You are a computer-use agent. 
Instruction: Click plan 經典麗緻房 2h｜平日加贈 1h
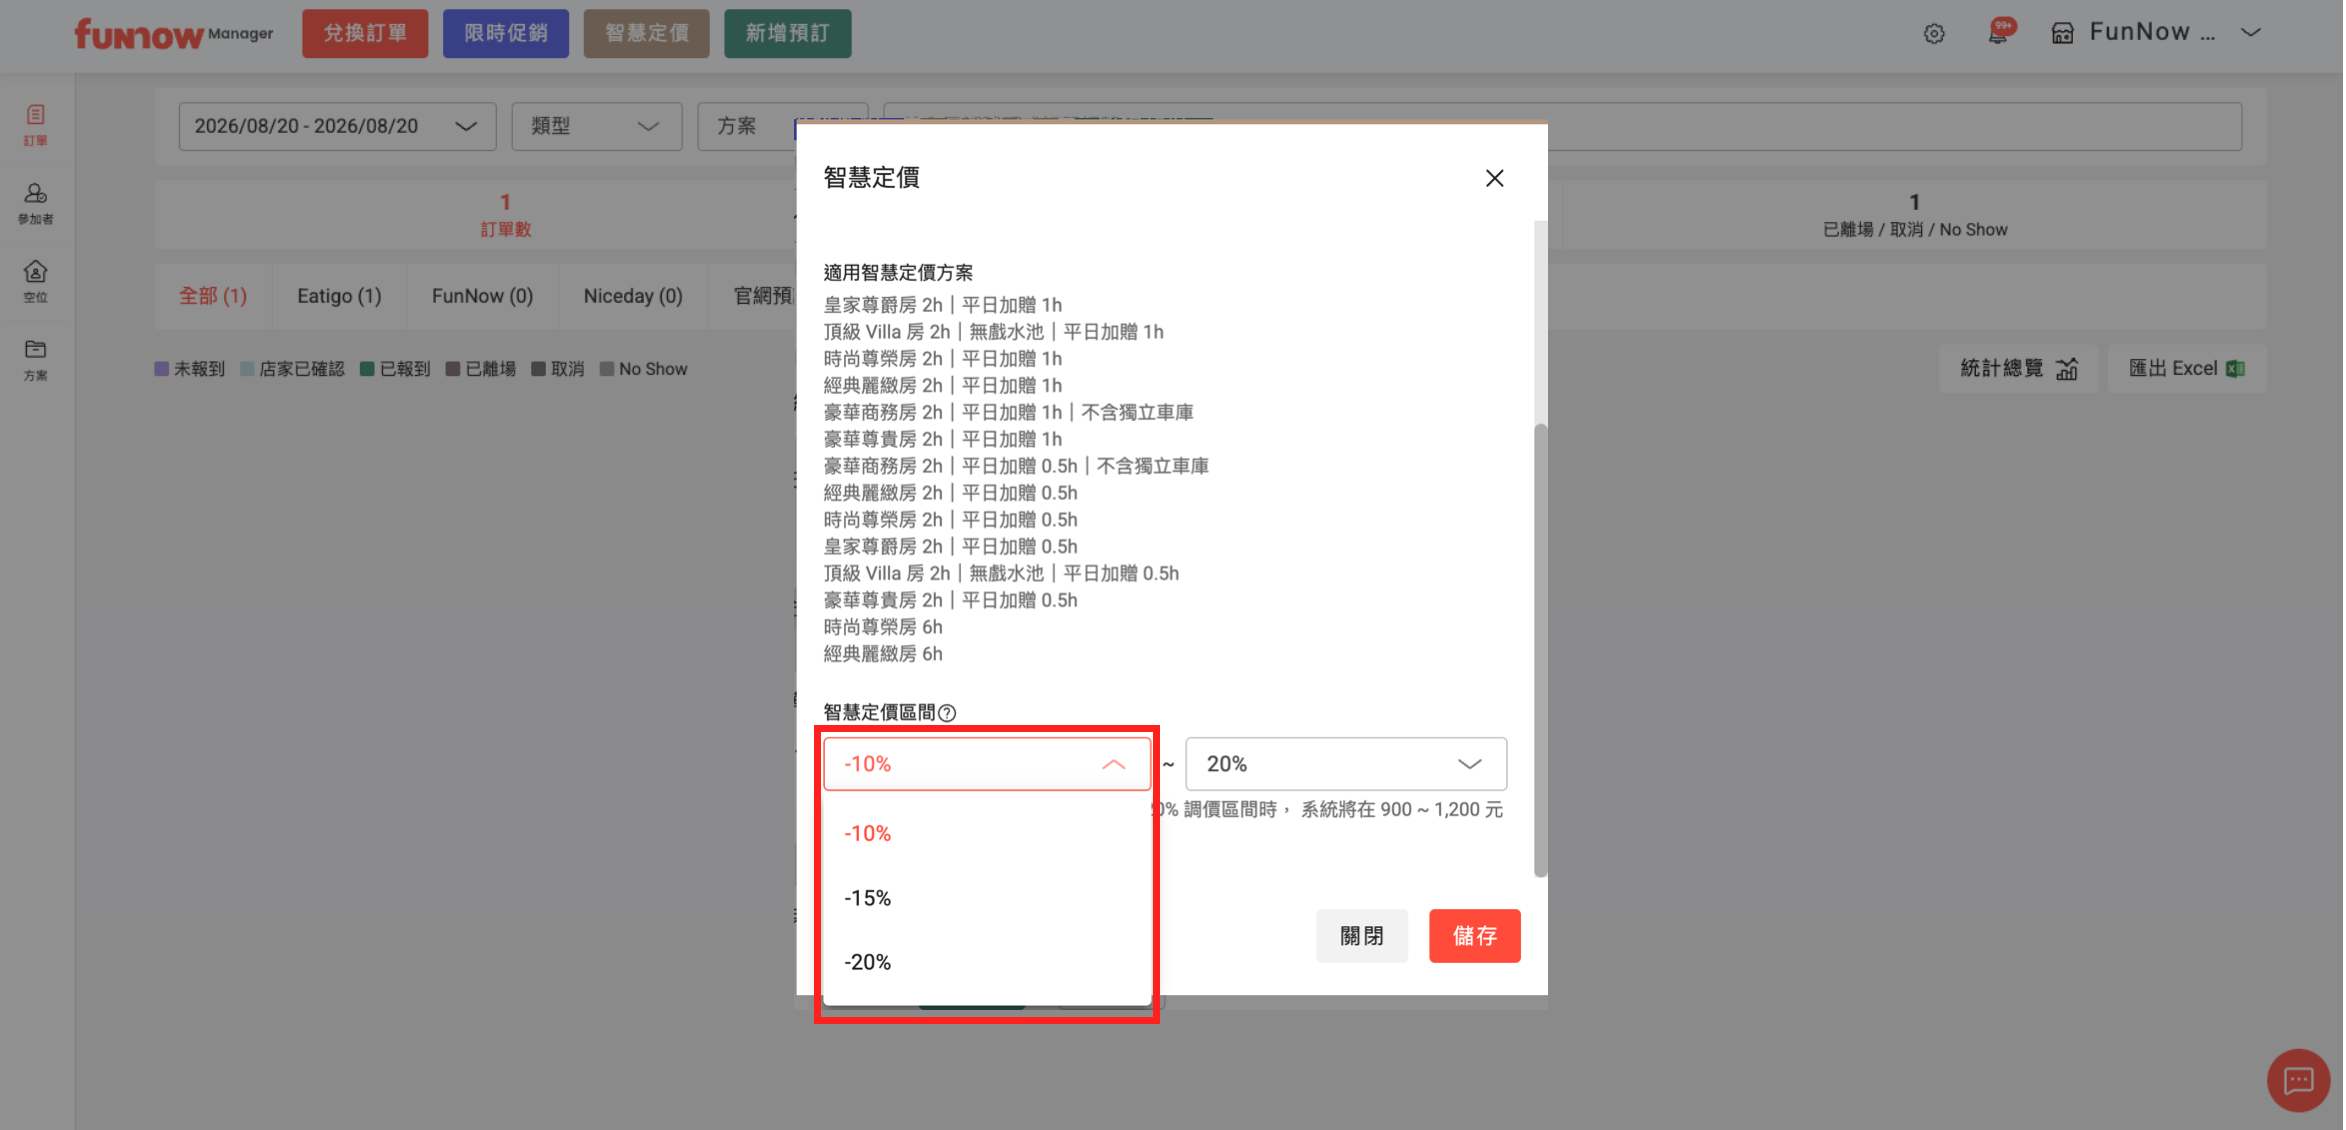[x=943, y=386]
